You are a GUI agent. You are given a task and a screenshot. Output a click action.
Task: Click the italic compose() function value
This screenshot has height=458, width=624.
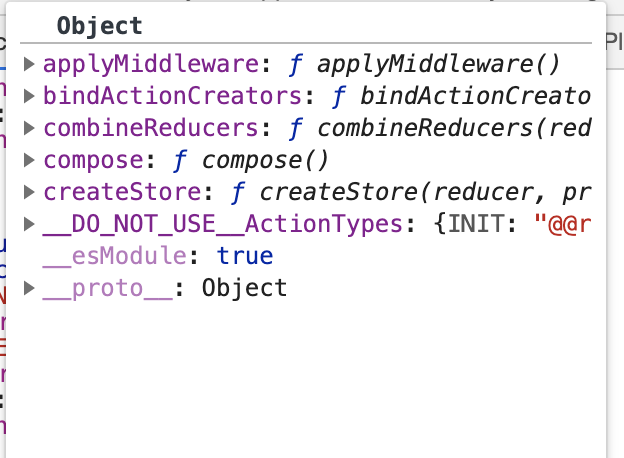(x=265, y=161)
